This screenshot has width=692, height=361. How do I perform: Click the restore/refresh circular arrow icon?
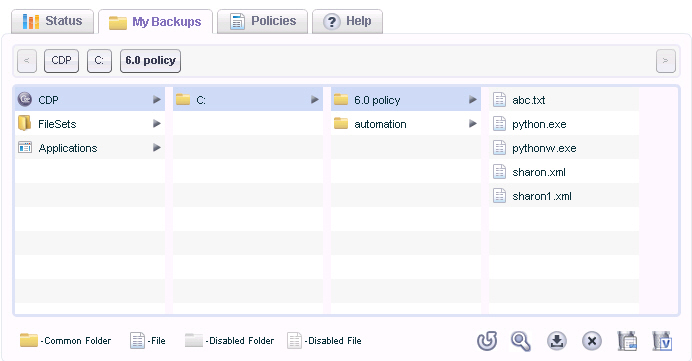tap(487, 341)
